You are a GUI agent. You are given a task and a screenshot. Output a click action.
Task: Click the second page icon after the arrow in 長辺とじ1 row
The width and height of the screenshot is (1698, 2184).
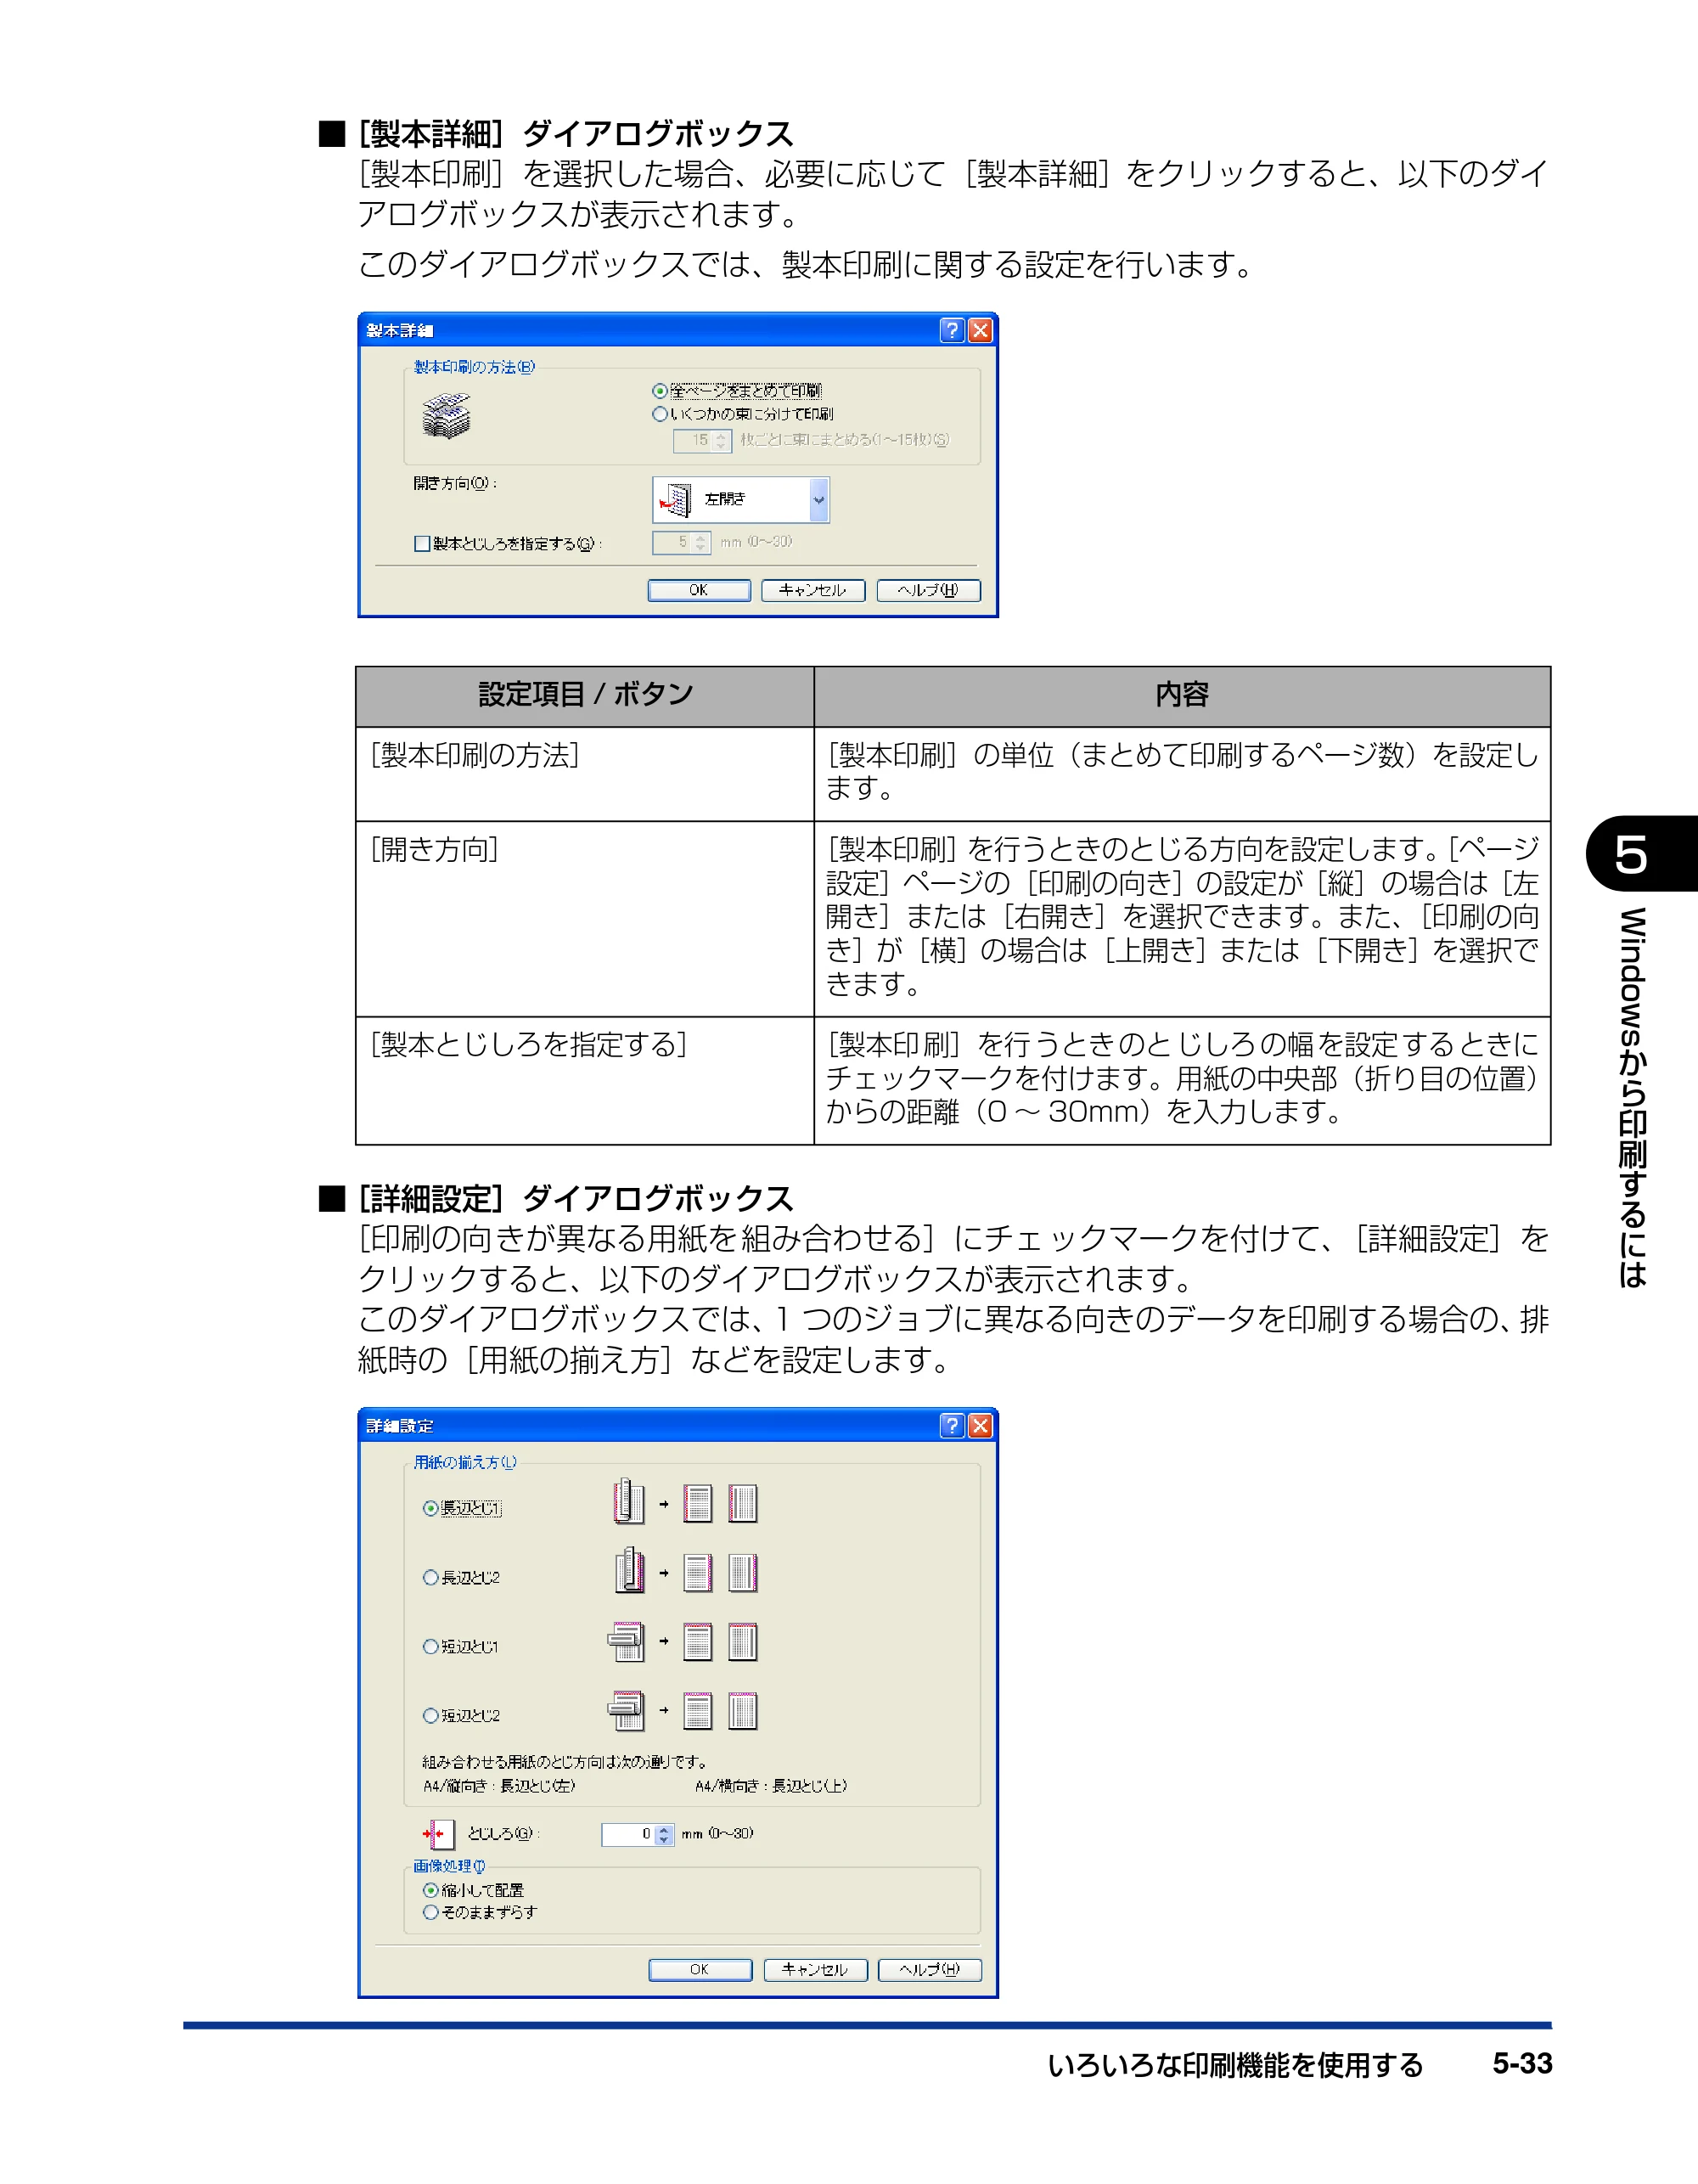tap(743, 1503)
